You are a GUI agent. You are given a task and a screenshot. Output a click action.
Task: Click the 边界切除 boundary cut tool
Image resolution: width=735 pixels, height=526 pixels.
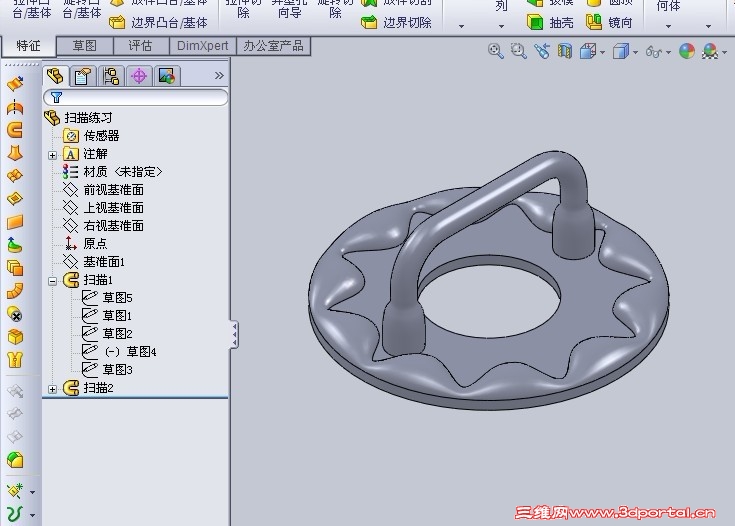pos(396,22)
